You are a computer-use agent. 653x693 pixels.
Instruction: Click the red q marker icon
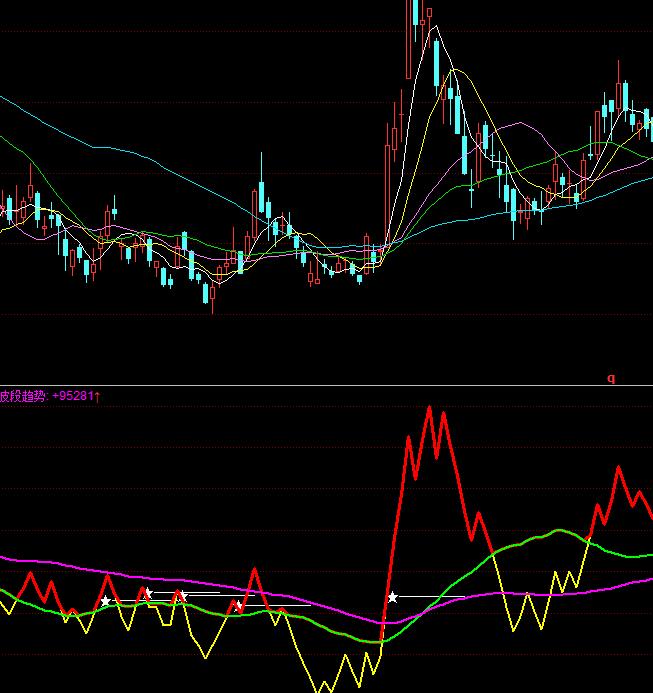611,378
